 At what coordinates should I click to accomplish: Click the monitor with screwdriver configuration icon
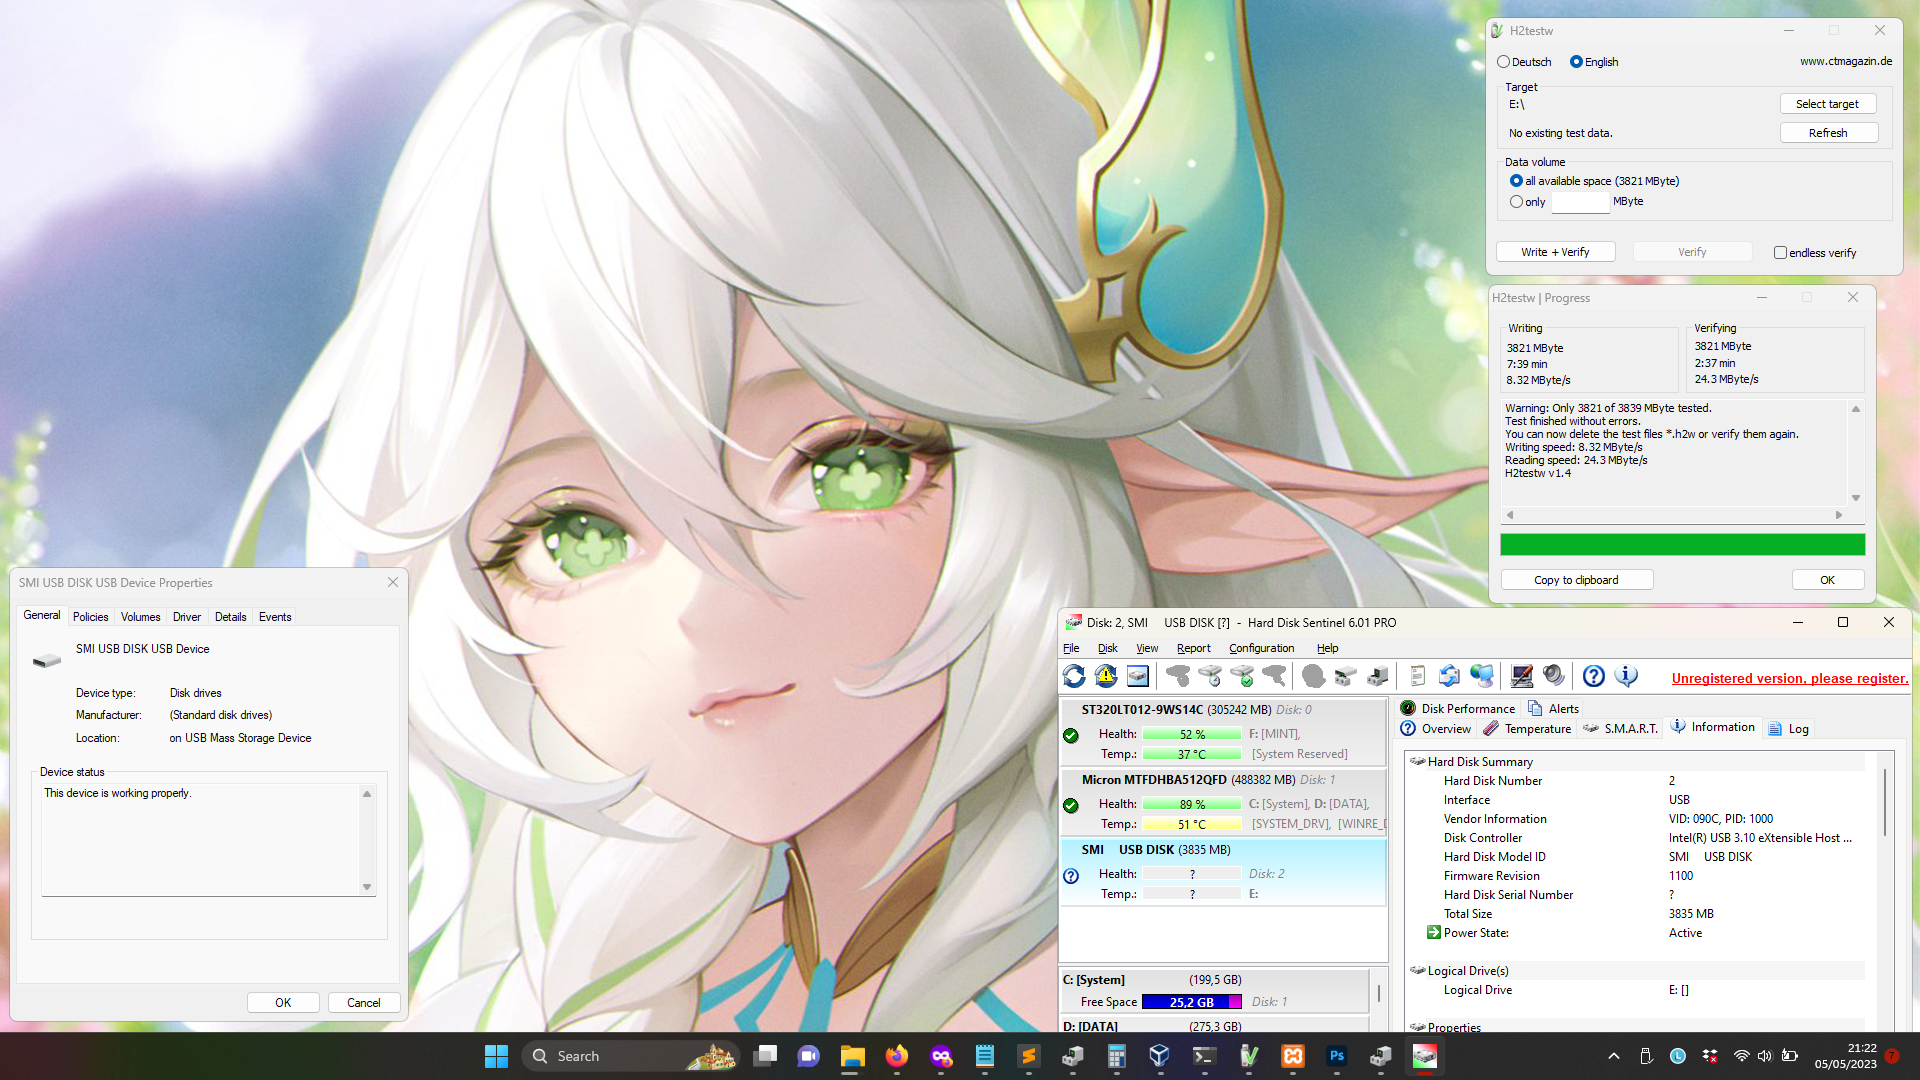(1522, 677)
